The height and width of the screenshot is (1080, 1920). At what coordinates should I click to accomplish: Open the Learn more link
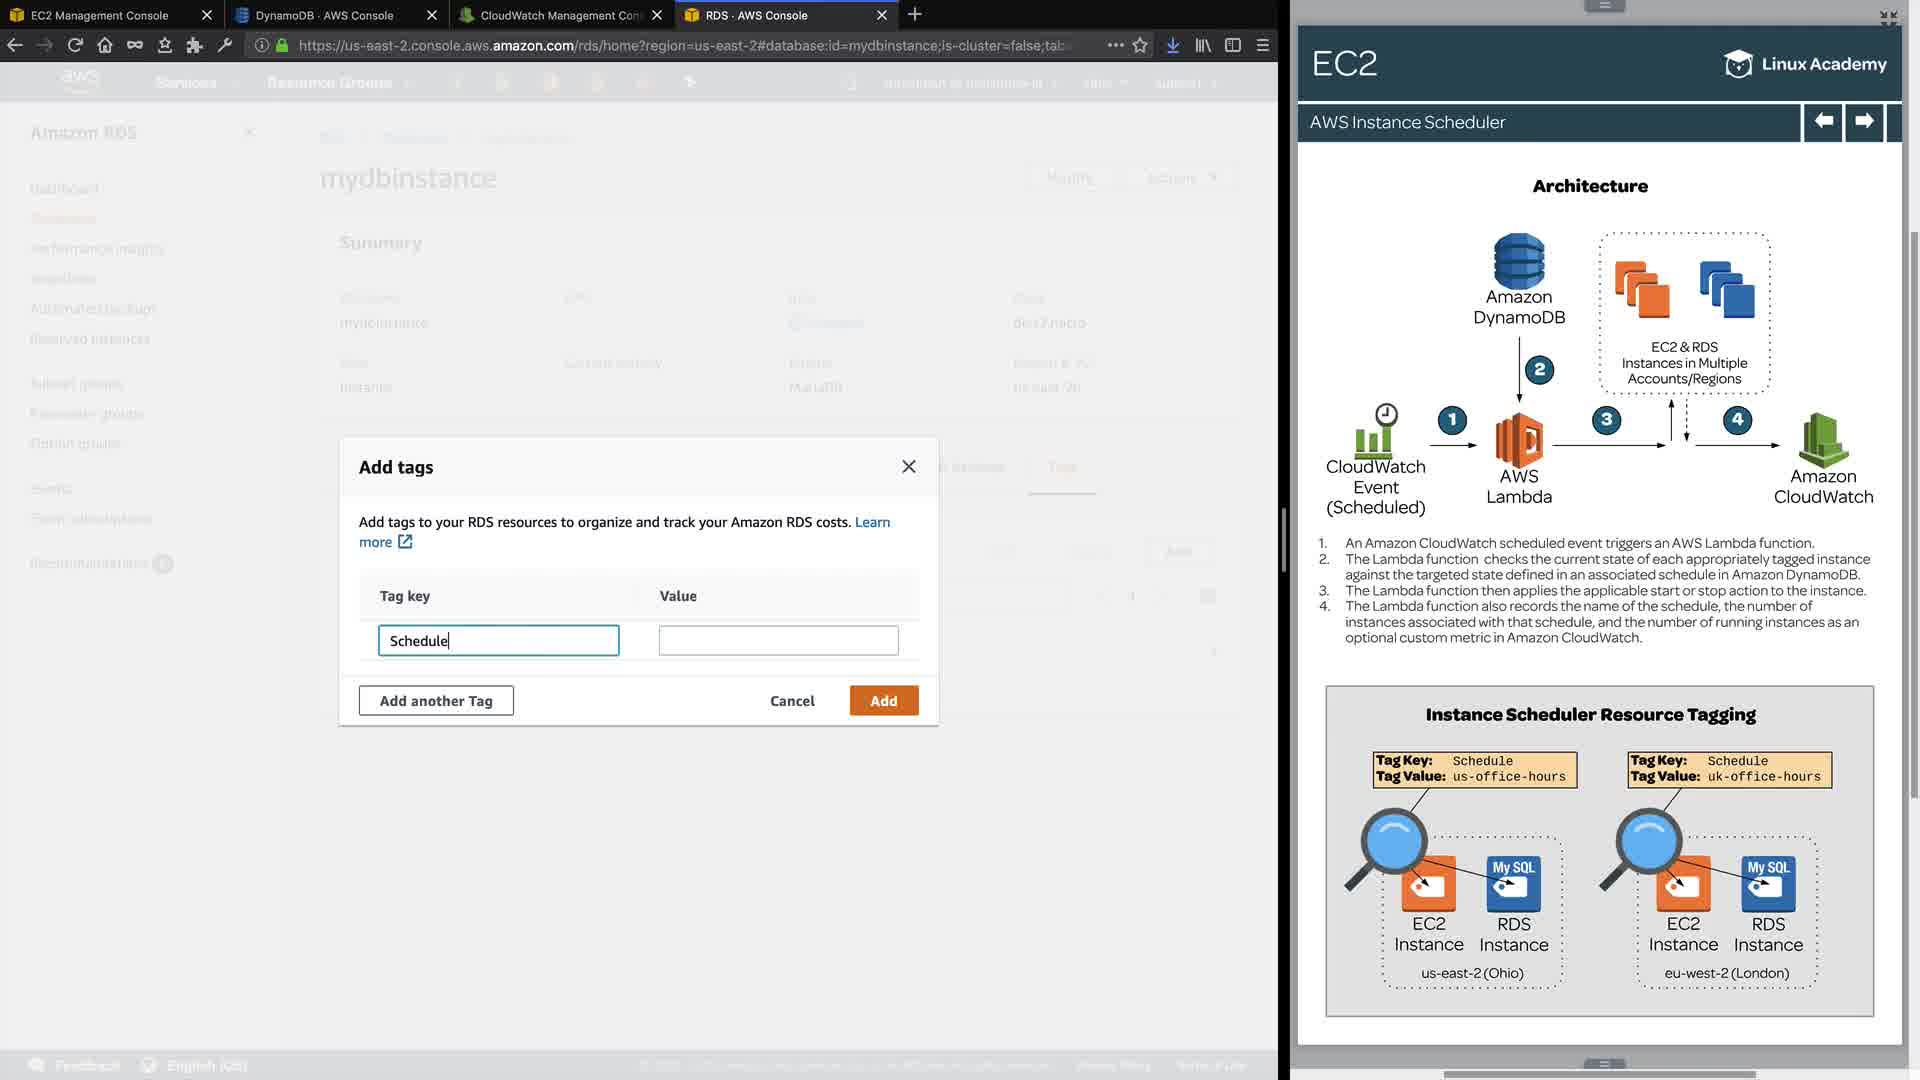coord(872,522)
